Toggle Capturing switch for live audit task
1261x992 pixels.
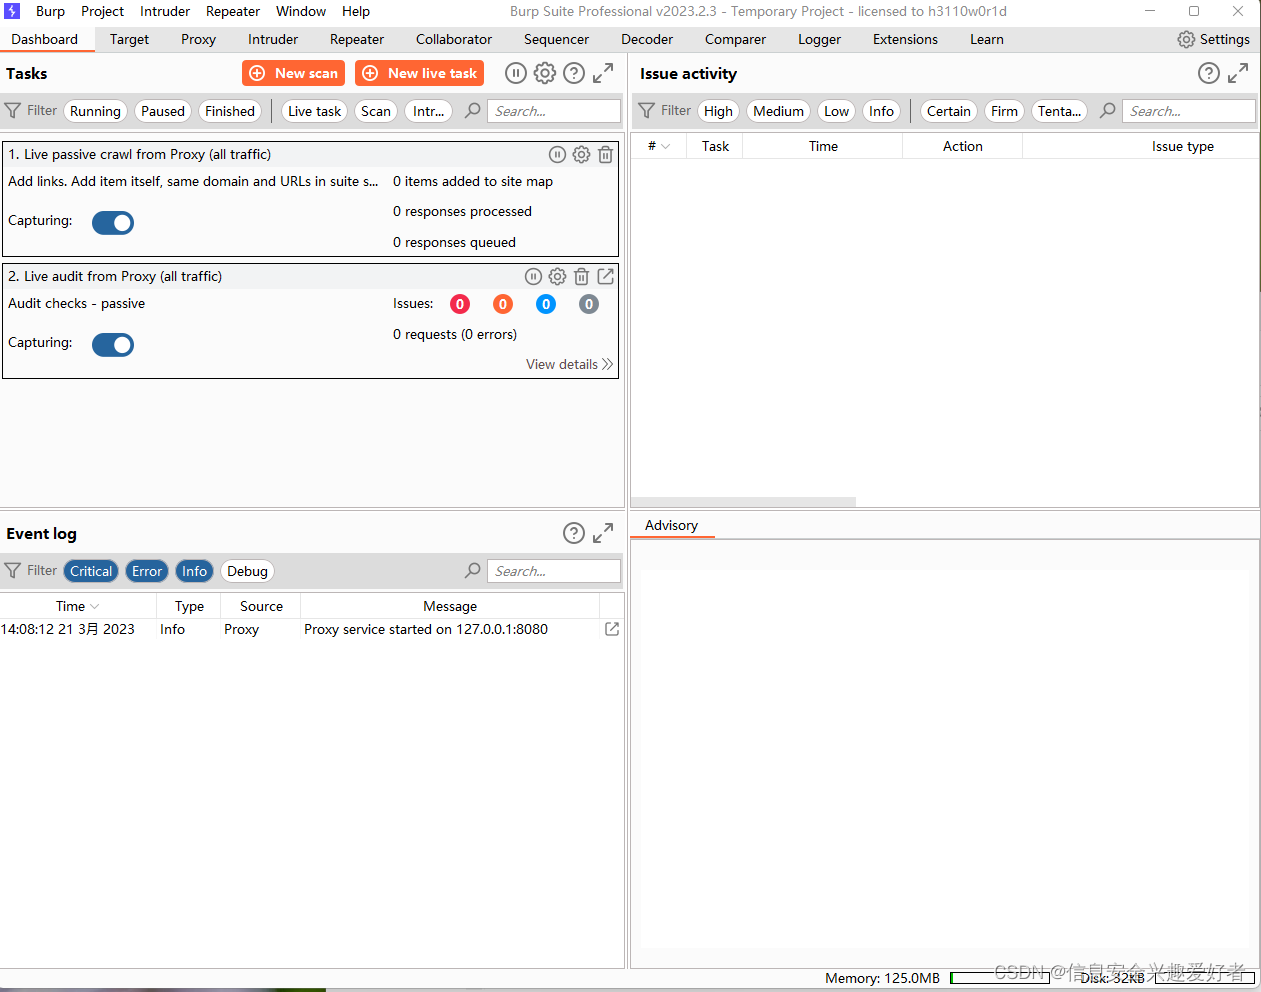pos(113,345)
